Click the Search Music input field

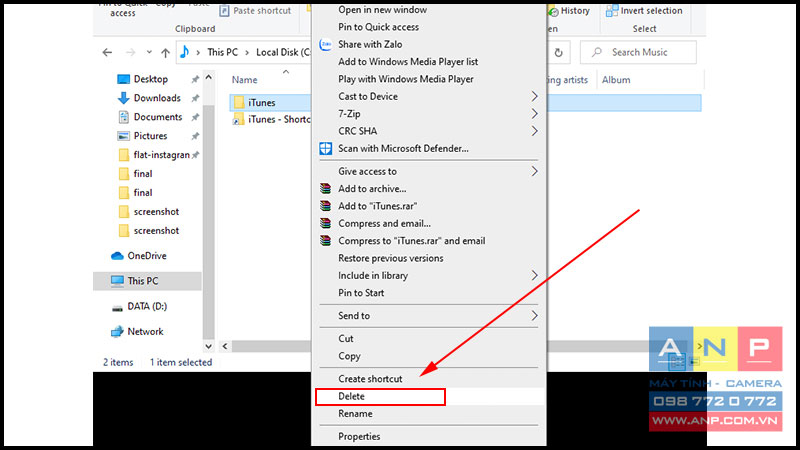[x=638, y=52]
